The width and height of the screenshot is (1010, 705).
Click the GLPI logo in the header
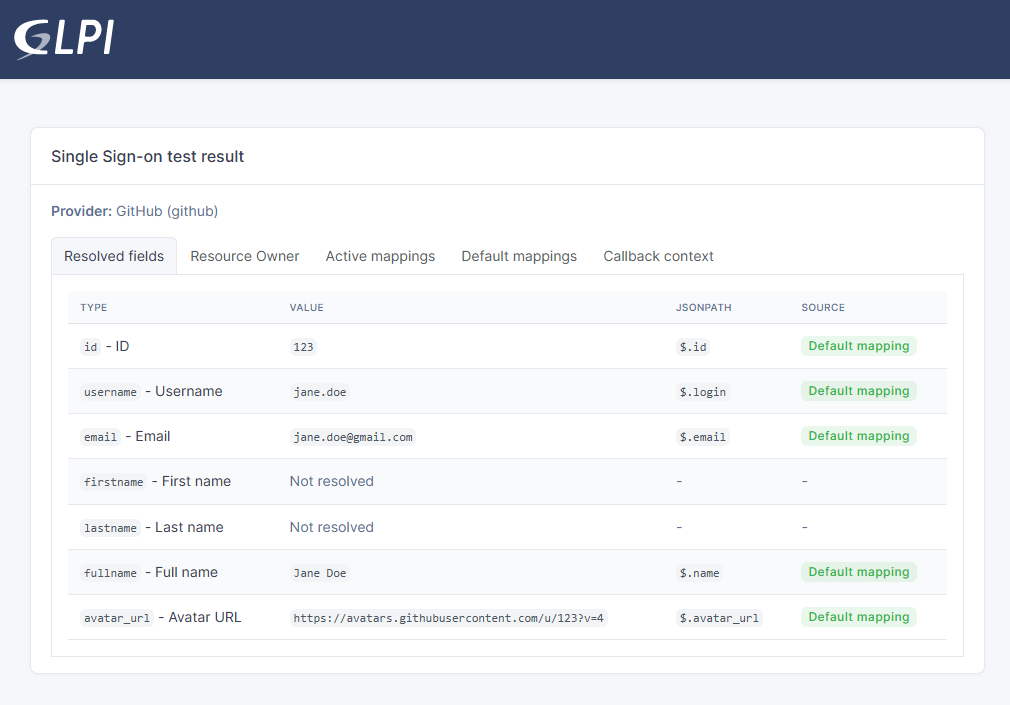64,39
